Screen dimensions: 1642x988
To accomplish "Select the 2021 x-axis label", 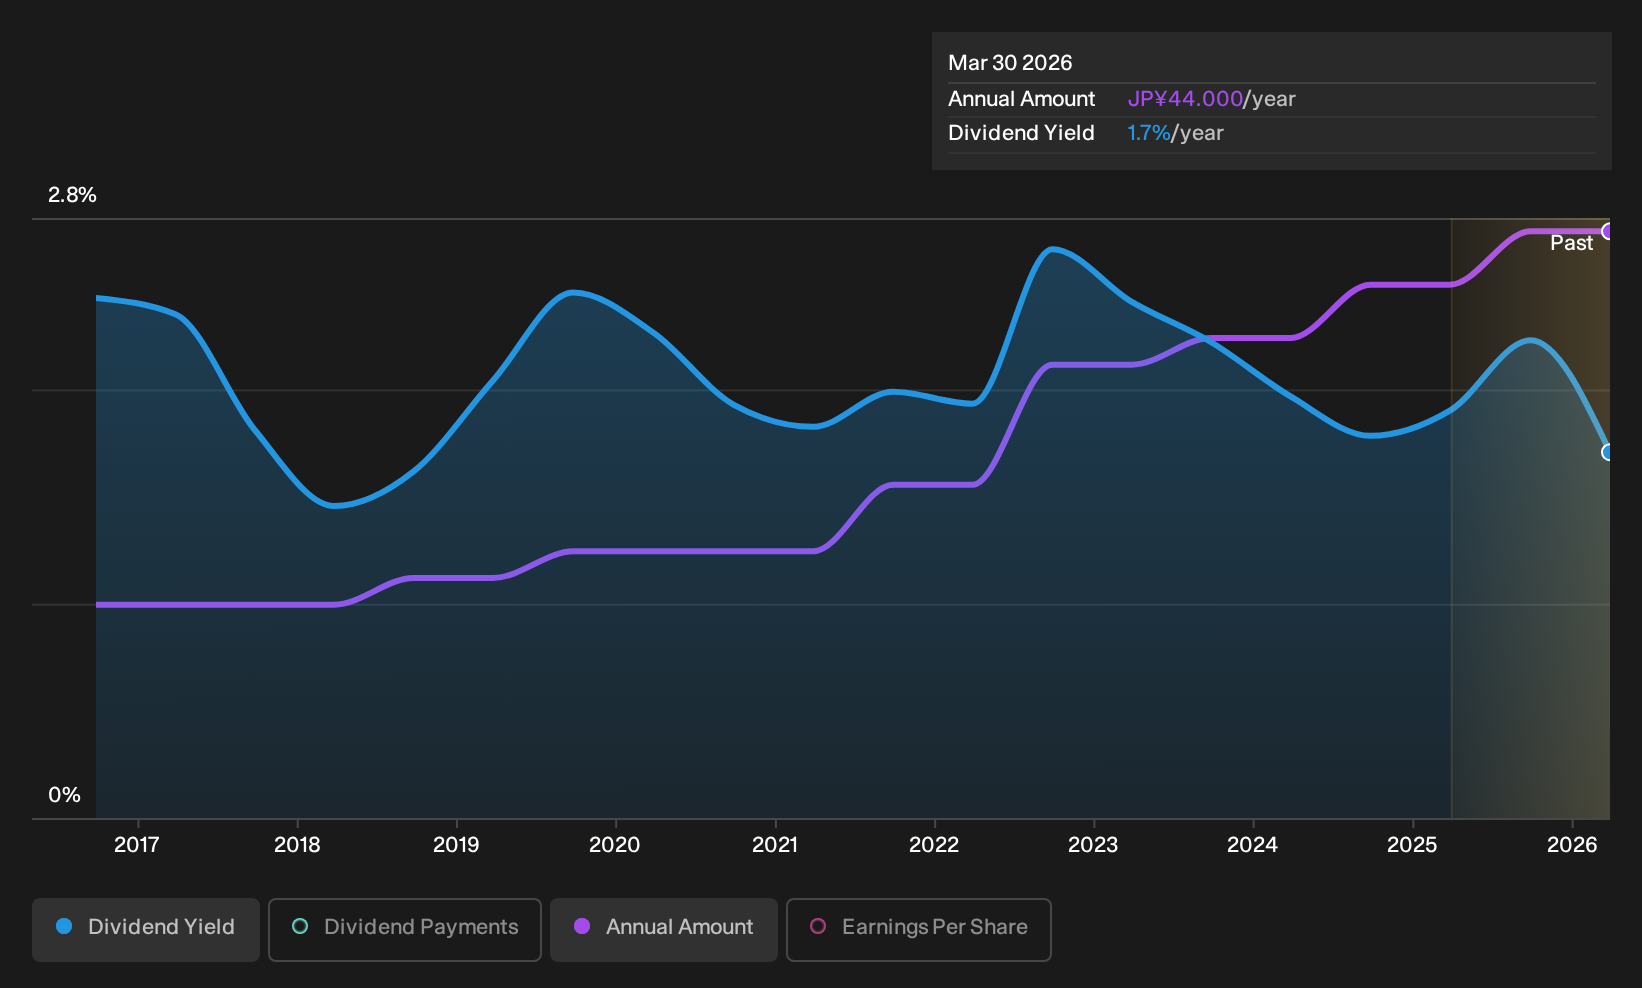I will [x=775, y=845].
